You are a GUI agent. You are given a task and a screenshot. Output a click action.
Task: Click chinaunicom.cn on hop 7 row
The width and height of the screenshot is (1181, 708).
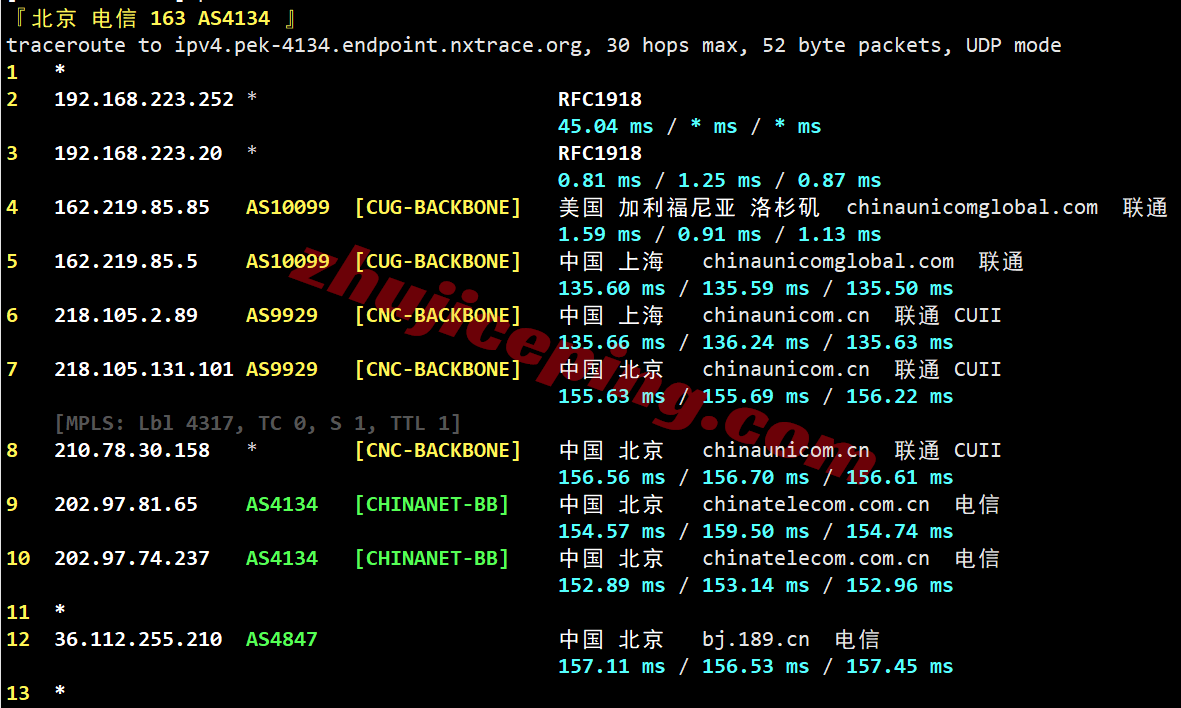pyautogui.click(x=786, y=370)
